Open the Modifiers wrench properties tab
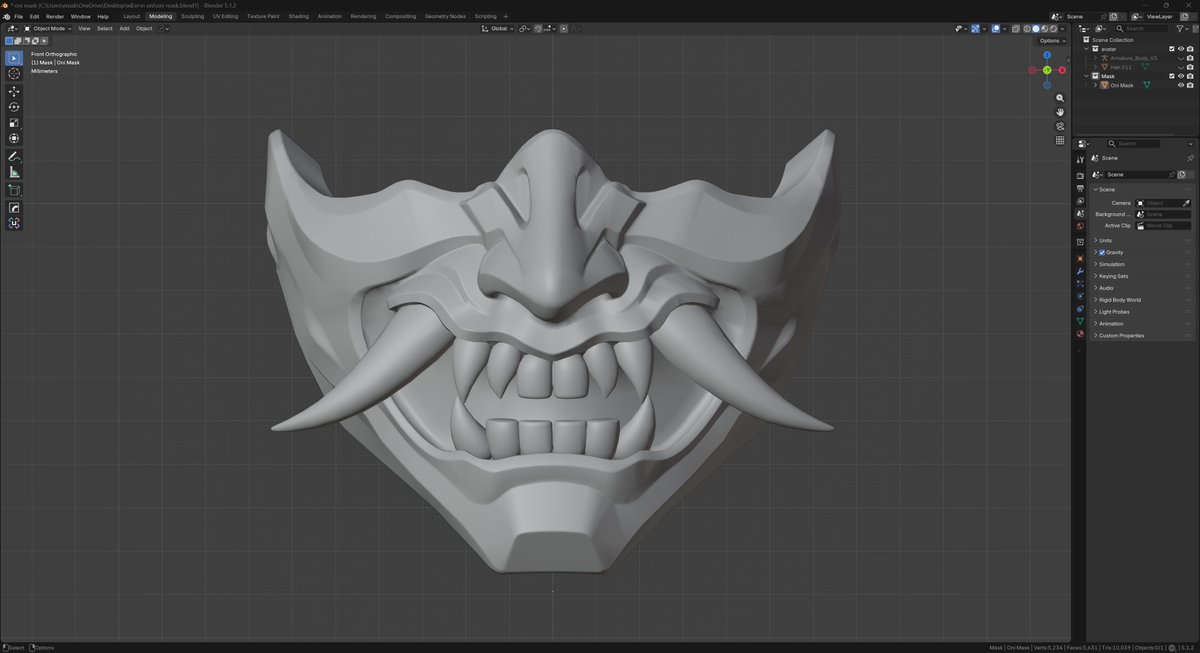1200x653 pixels. 1080,272
